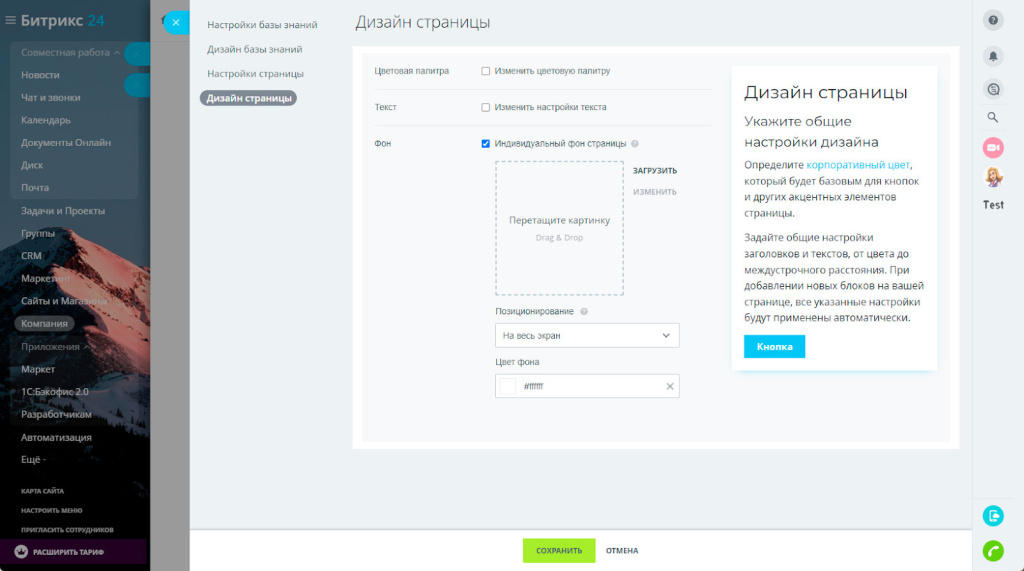Click the magnifier search icon in right sidebar
1024x571 pixels.
(993, 117)
